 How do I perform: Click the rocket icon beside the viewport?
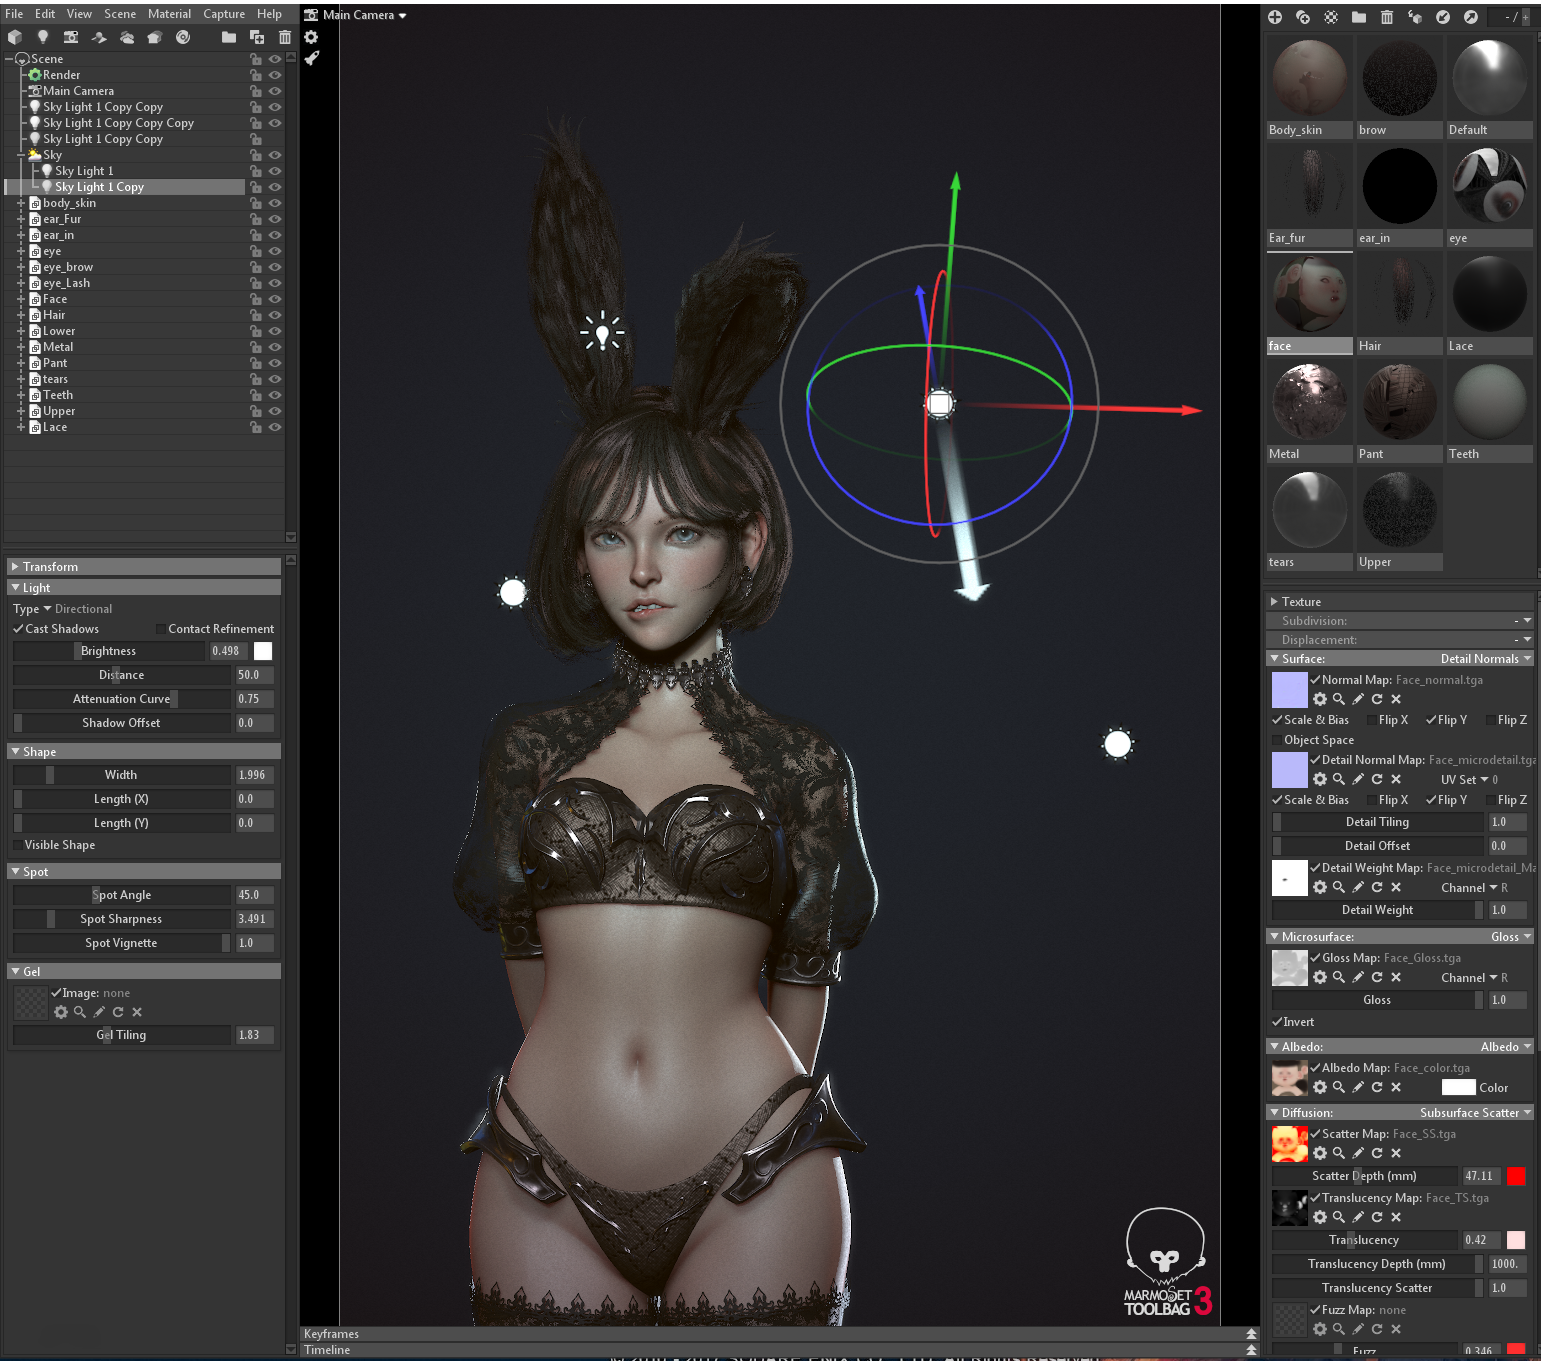point(312,58)
